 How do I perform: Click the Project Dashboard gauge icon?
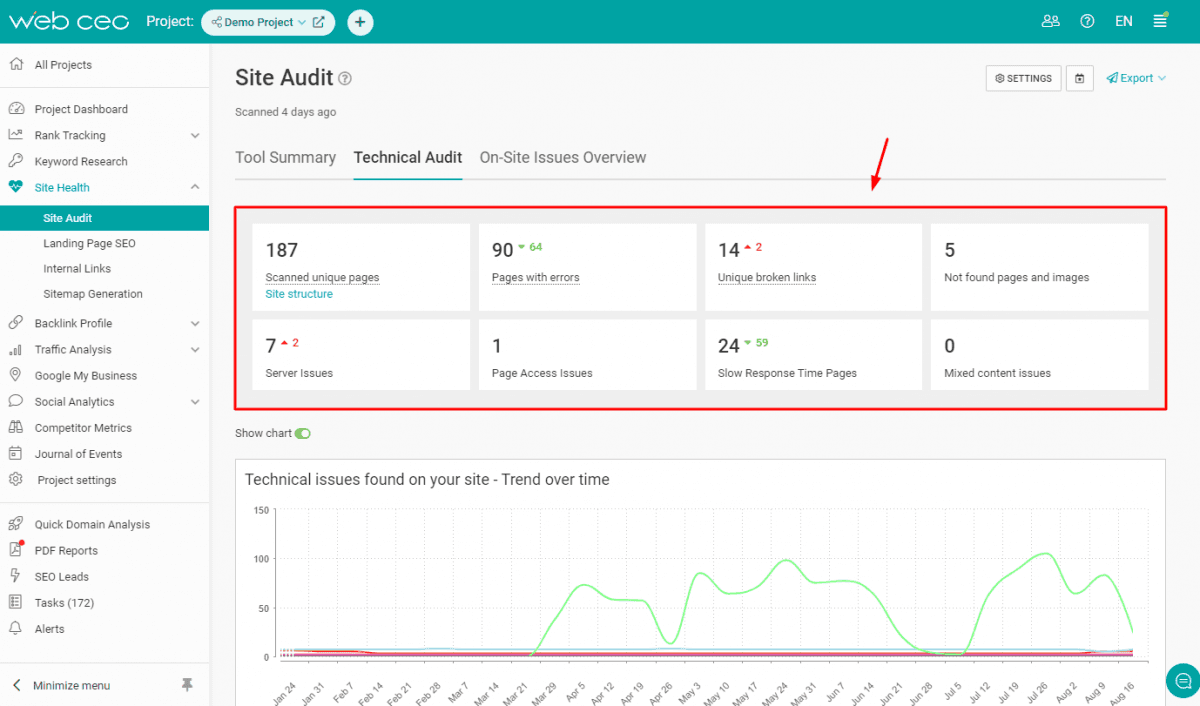(15, 109)
